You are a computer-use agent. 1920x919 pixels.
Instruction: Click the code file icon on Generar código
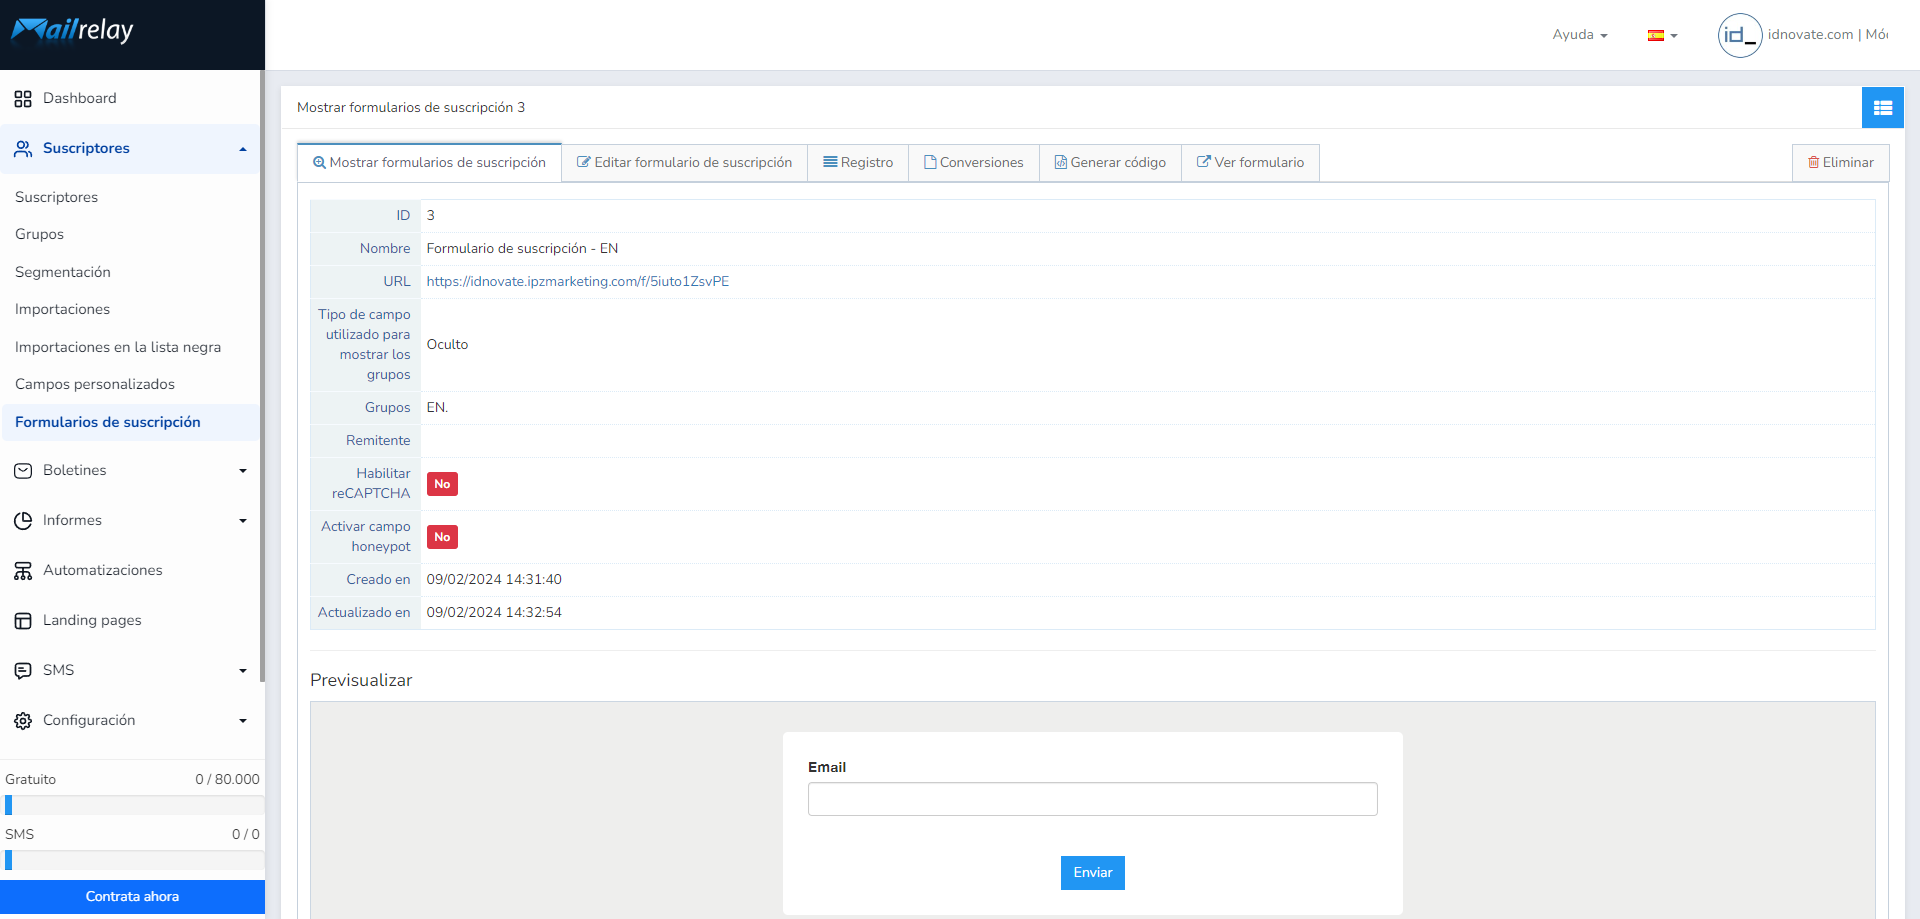[1061, 163]
